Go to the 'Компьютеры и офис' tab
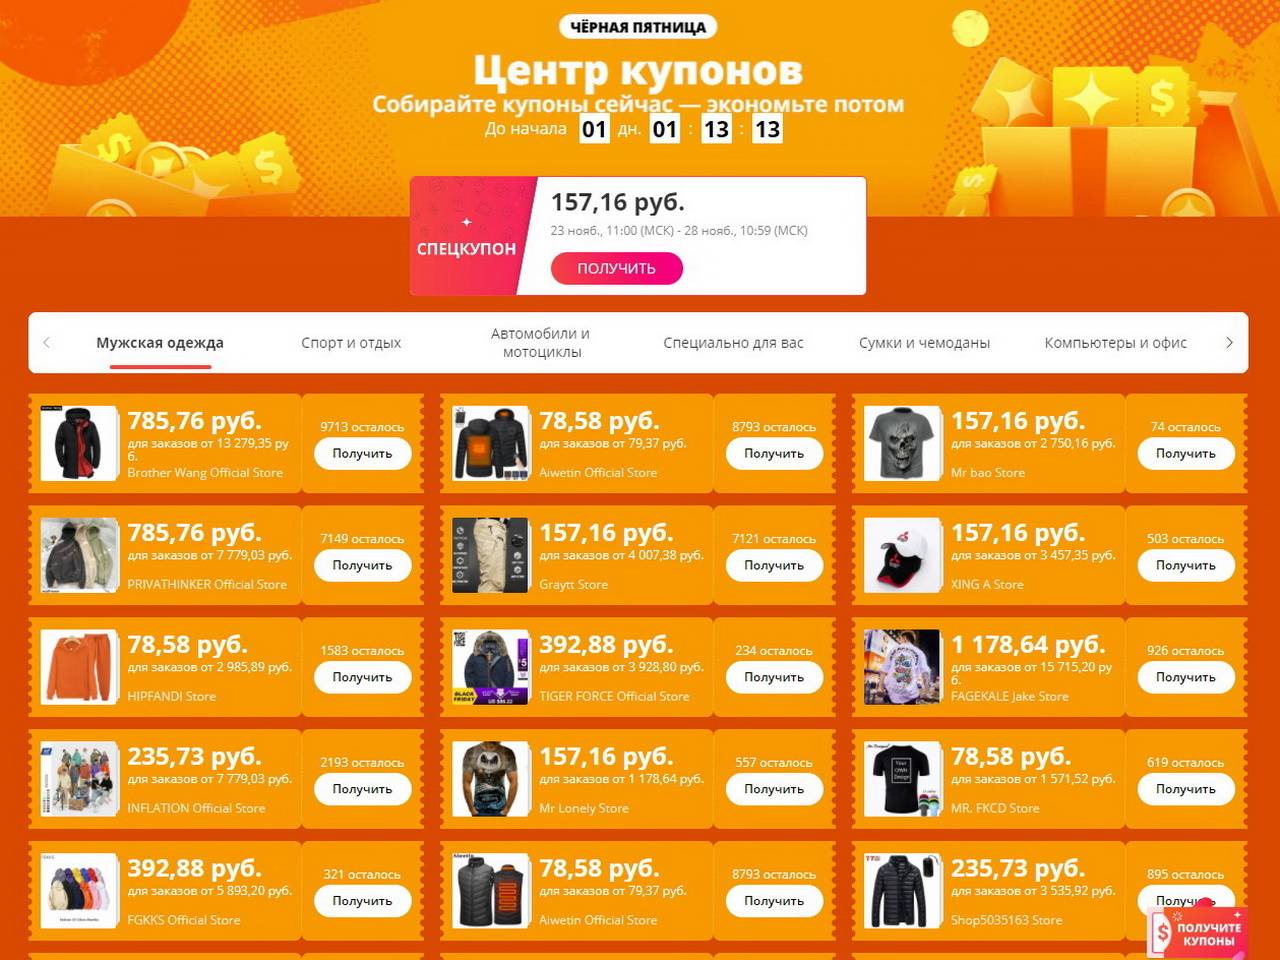This screenshot has height=960, width=1280. (x=1115, y=342)
